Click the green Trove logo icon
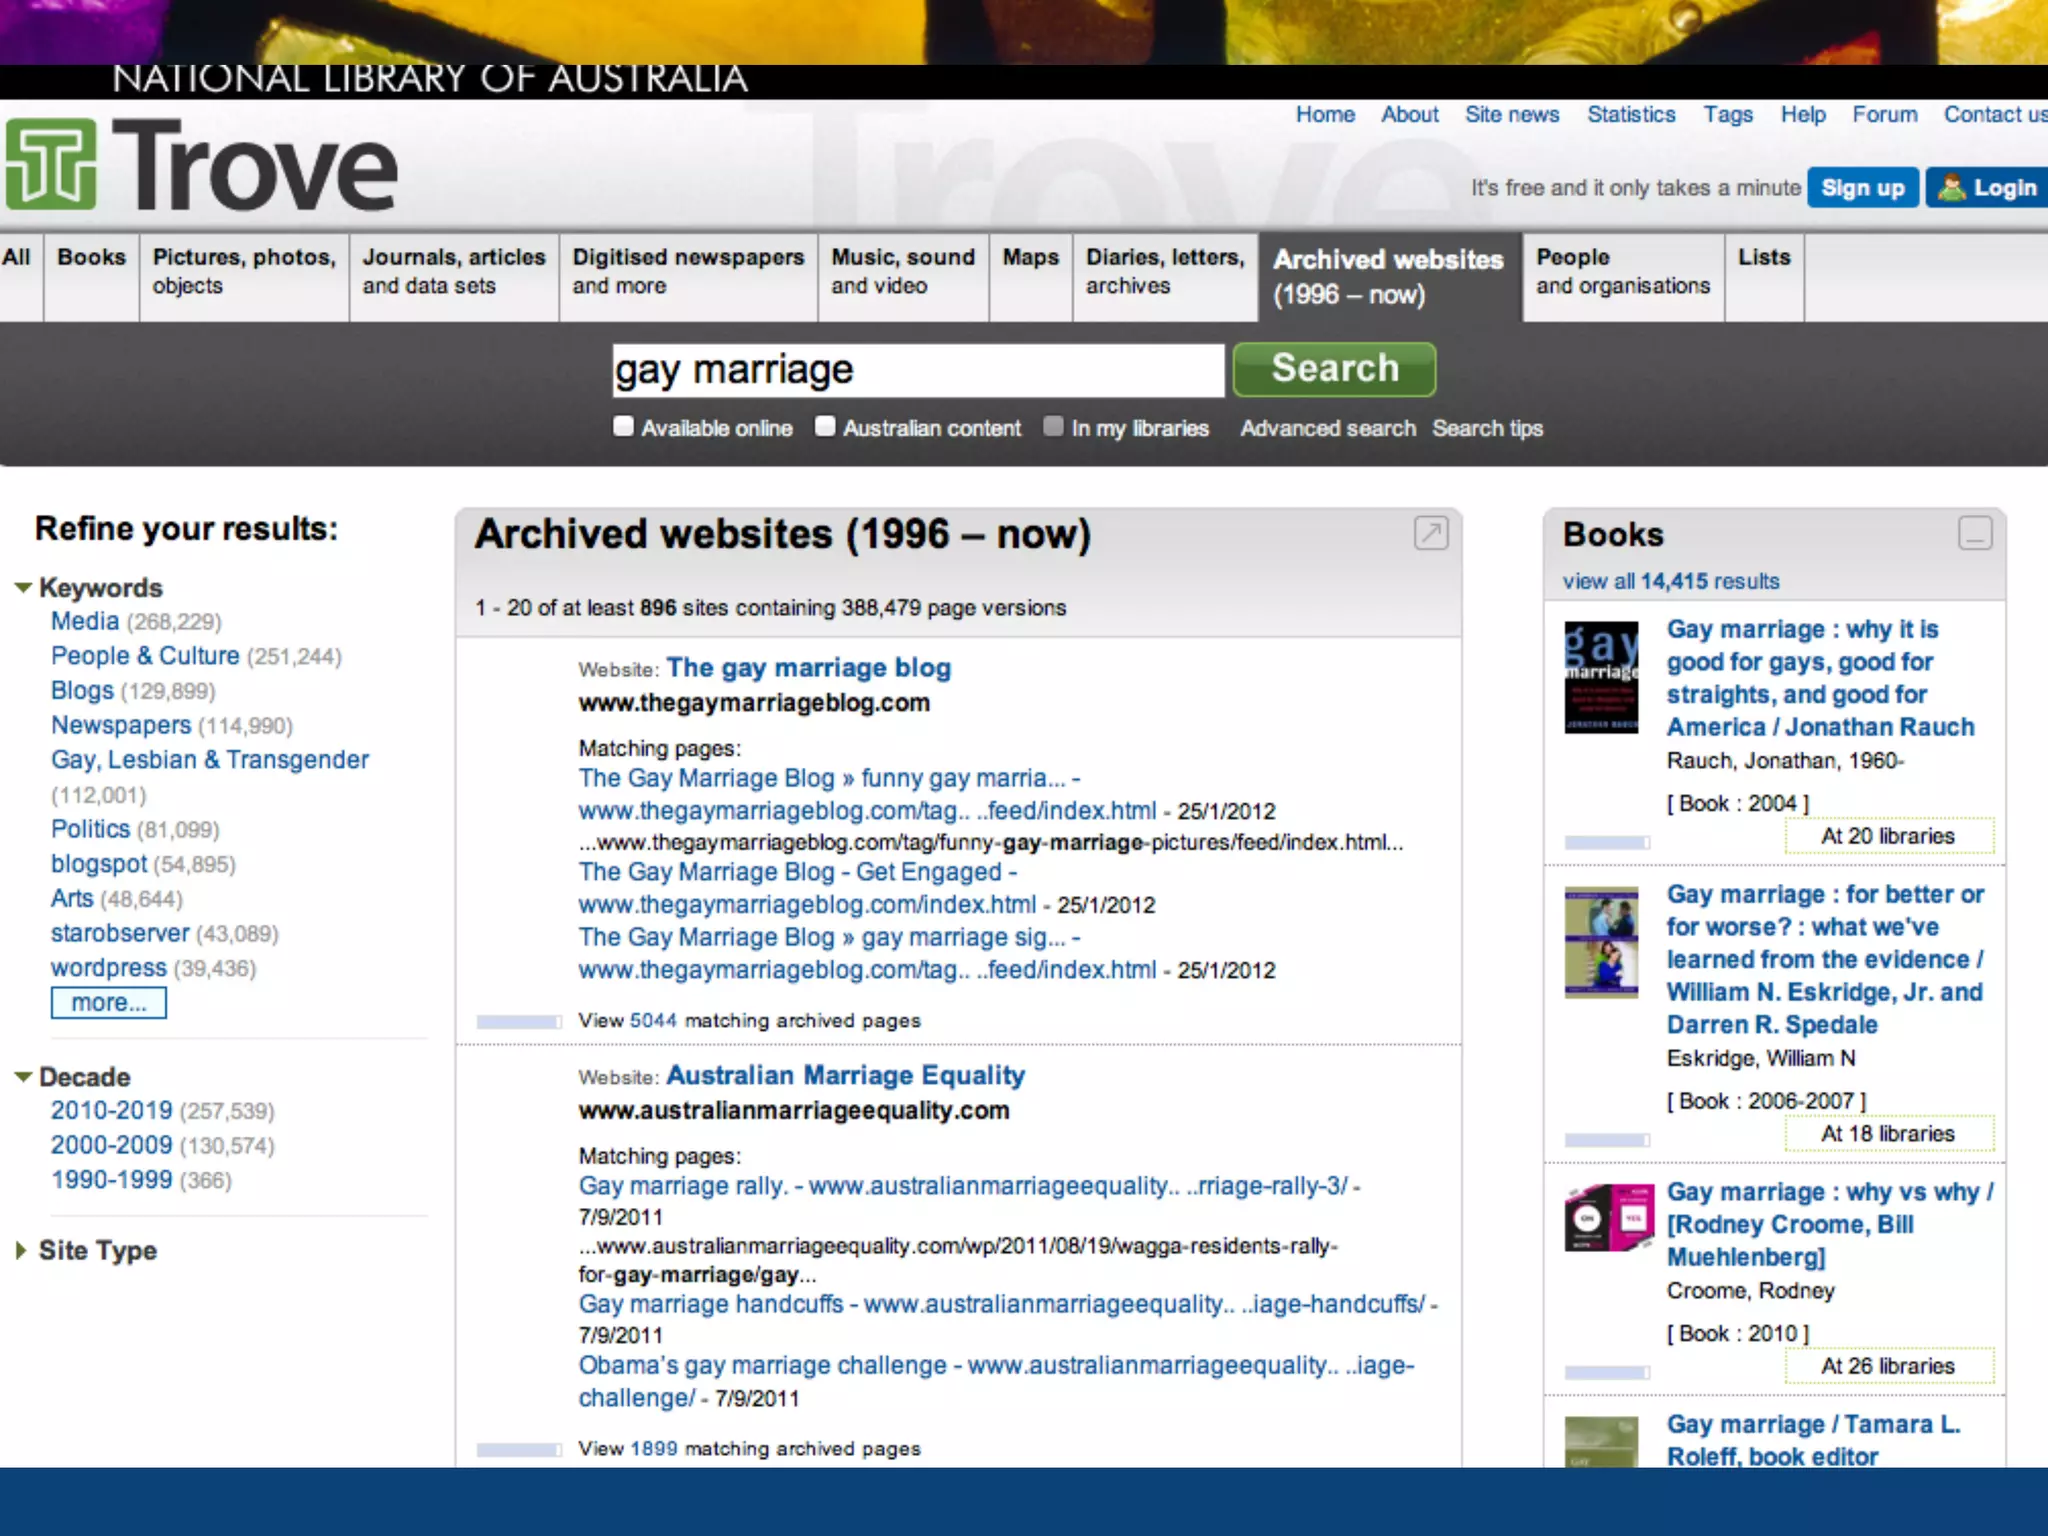 [x=51, y=165]
